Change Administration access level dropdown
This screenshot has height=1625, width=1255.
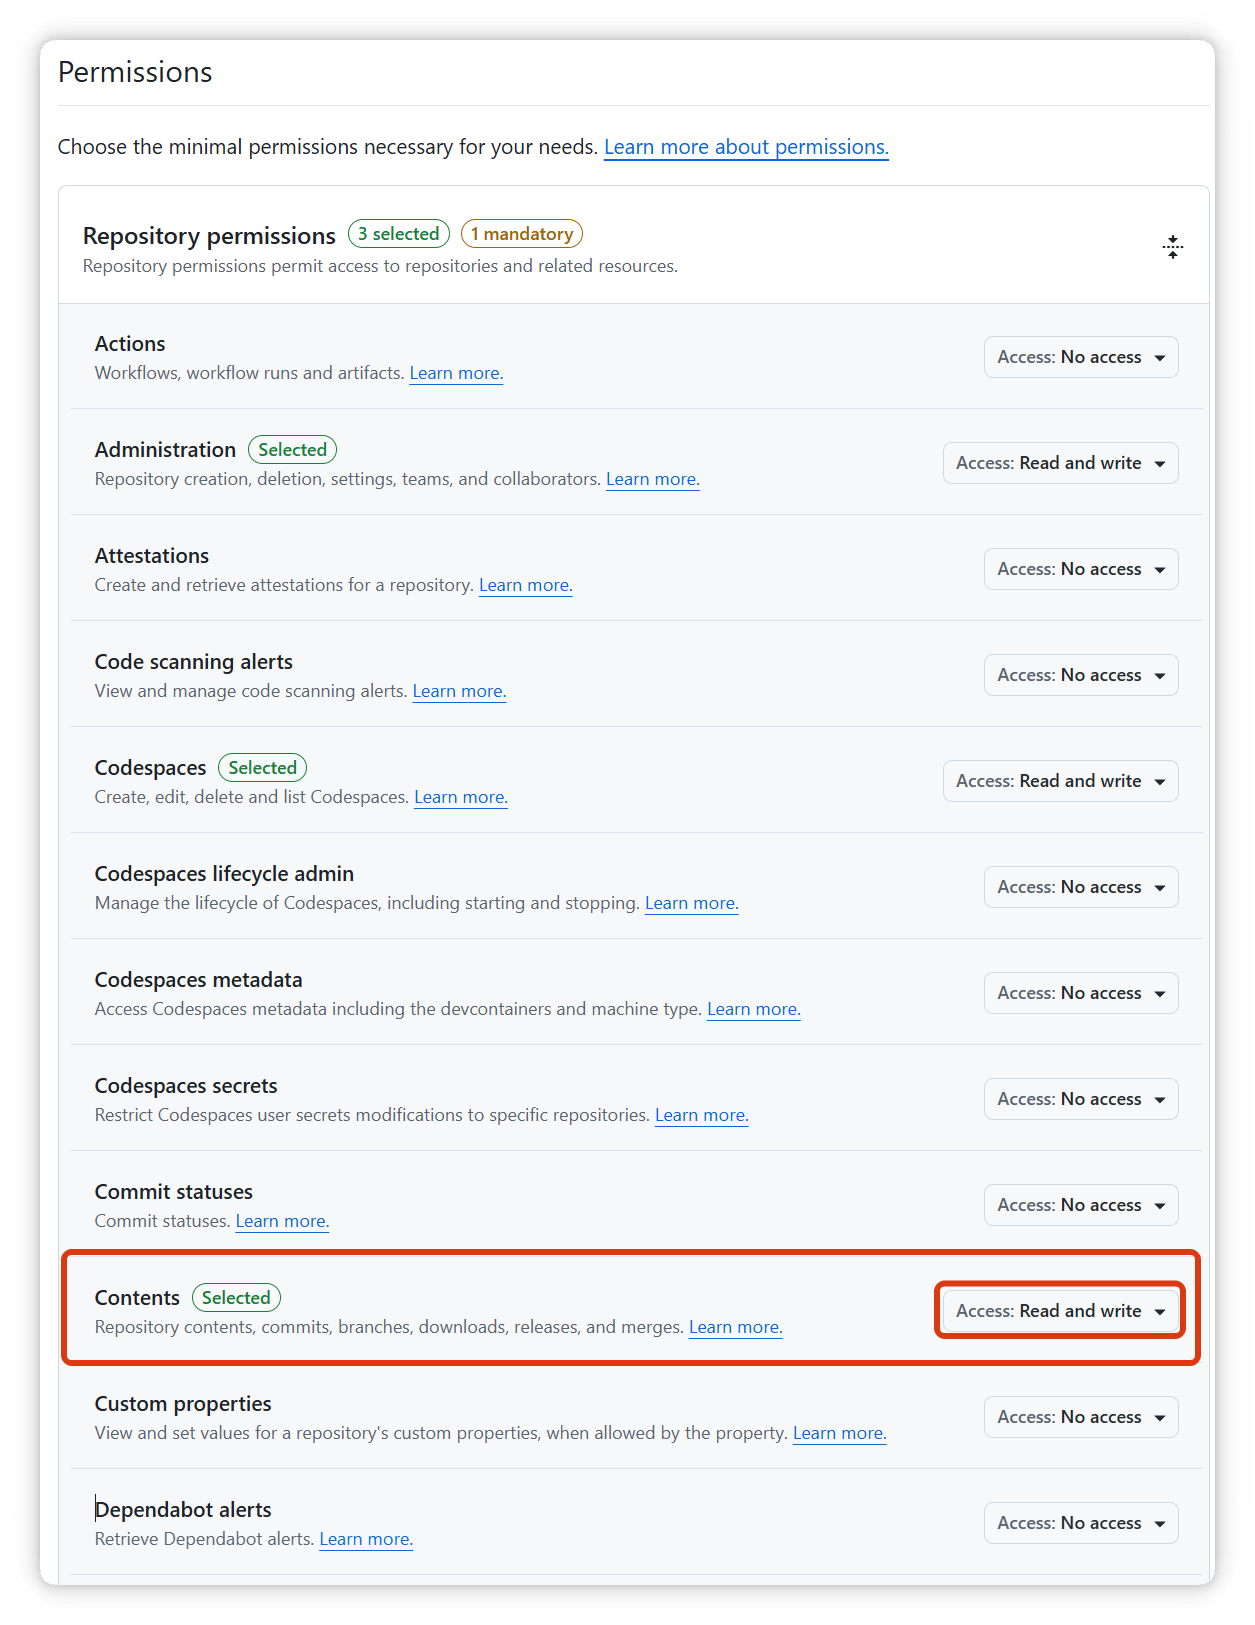pos(1060,463)
